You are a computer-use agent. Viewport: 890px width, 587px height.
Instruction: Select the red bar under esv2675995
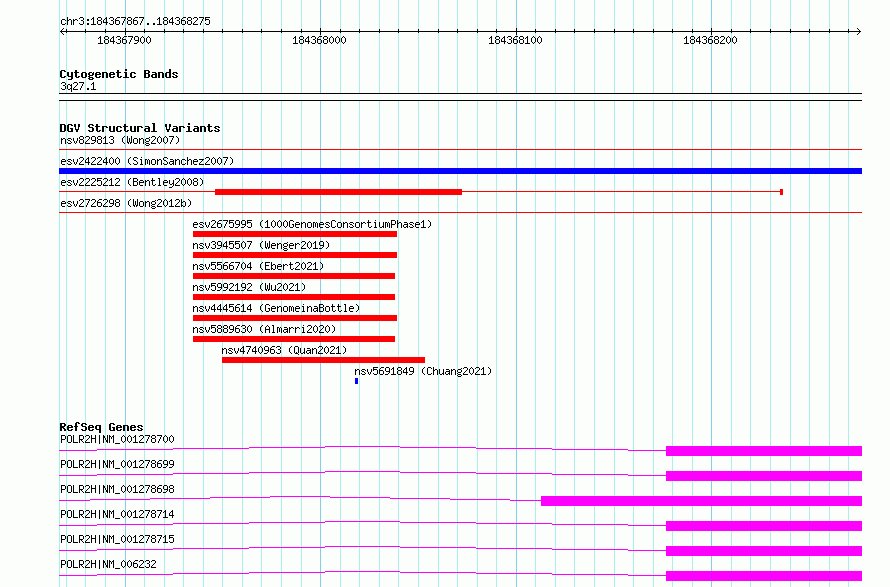click(295, 234)
